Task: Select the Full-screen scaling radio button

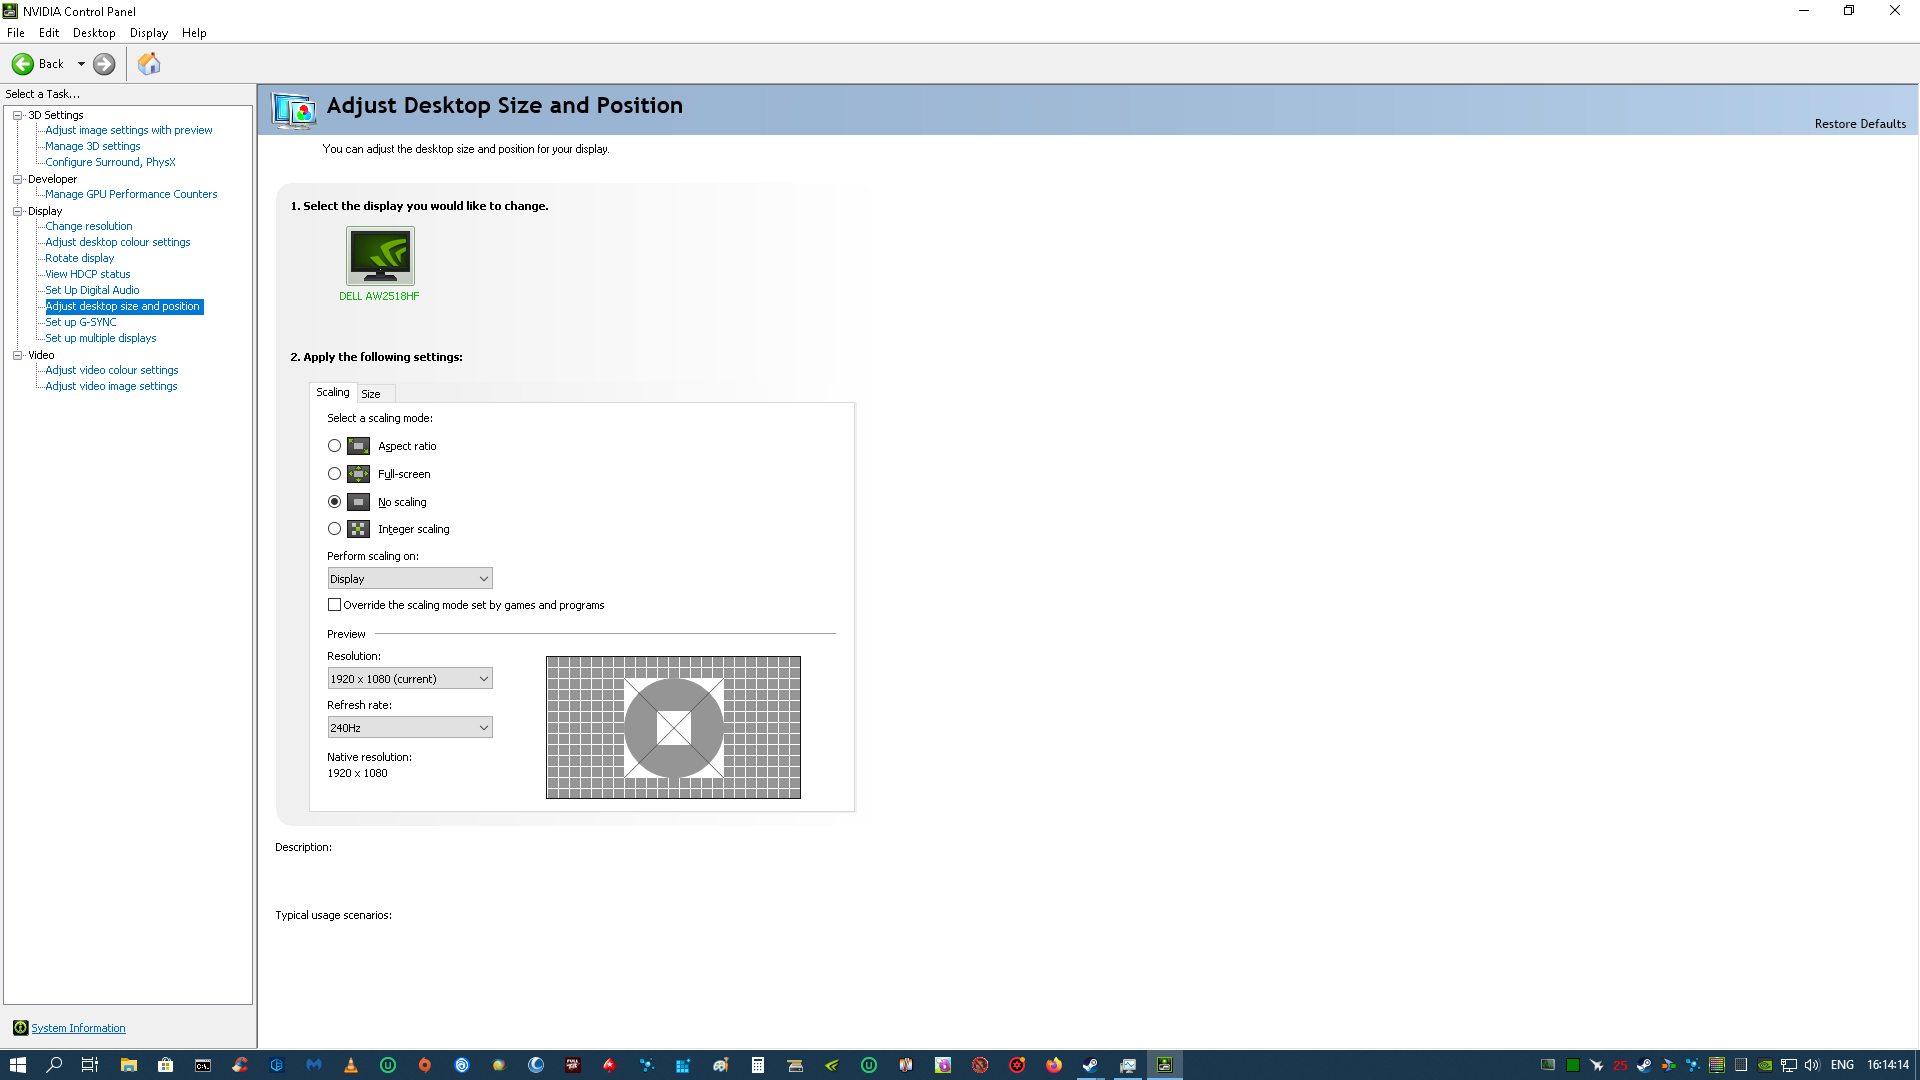Action: tap(334, 474)
